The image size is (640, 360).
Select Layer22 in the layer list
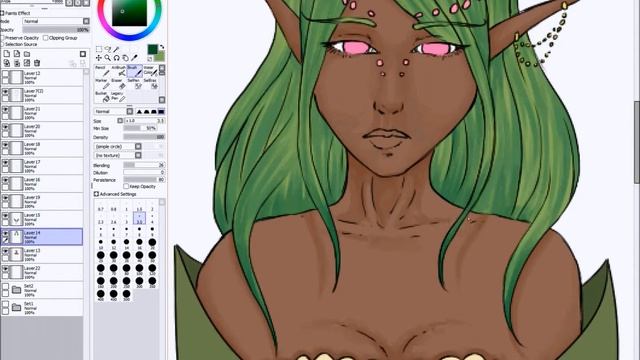[x=42, y=272]
